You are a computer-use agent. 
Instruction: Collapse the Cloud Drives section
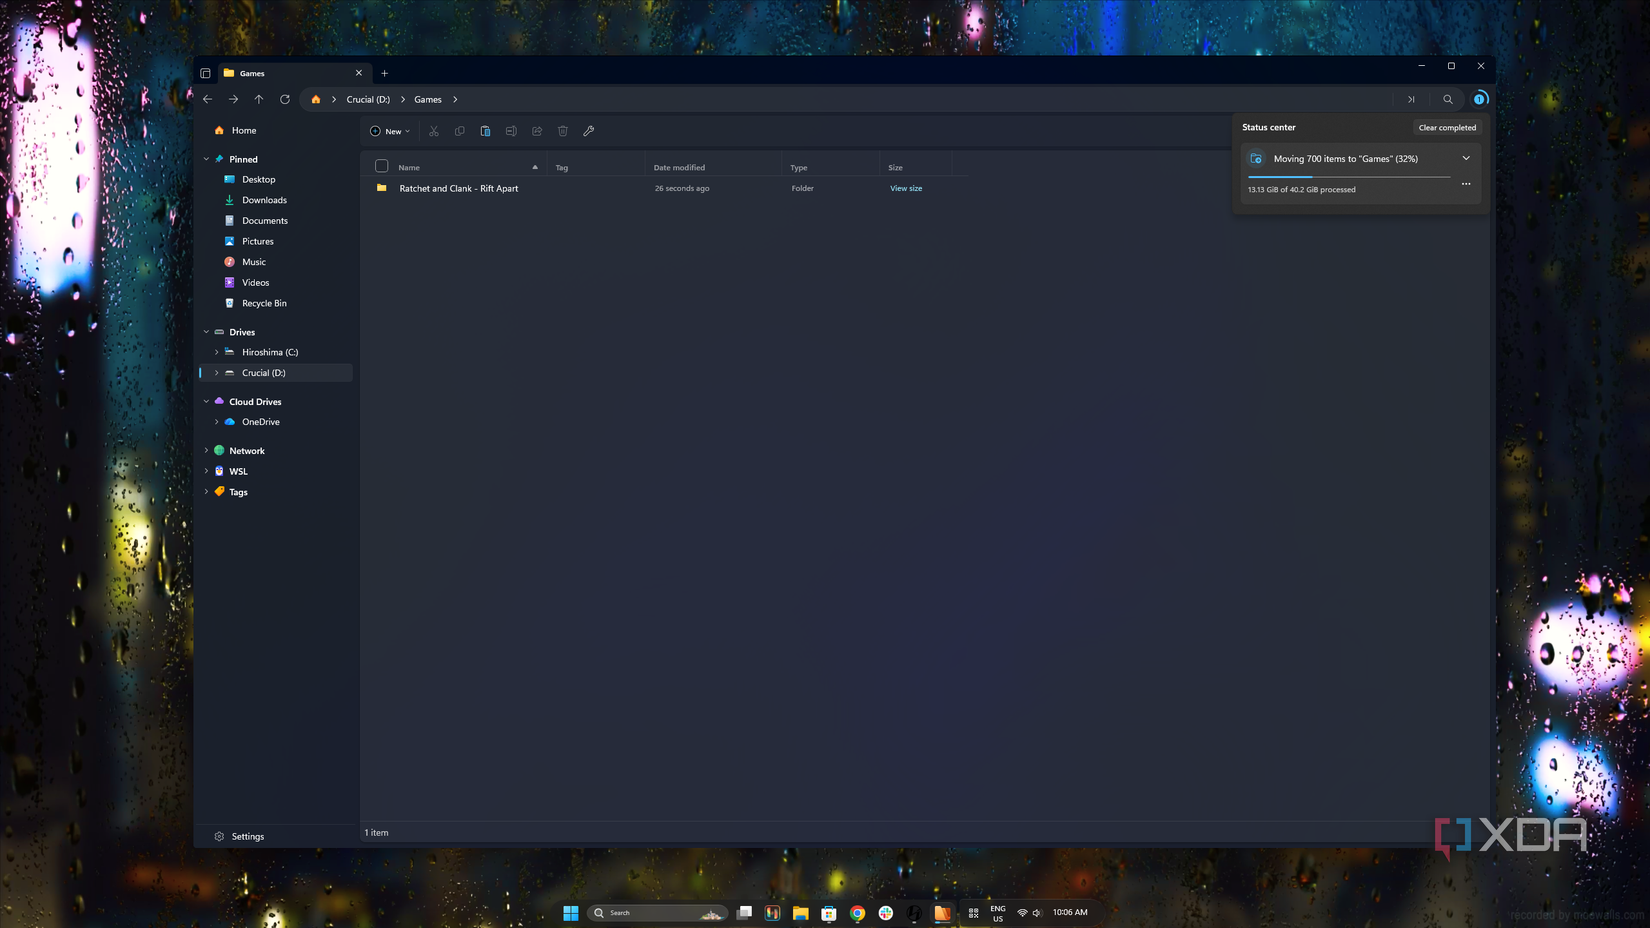tap(206, 401)
